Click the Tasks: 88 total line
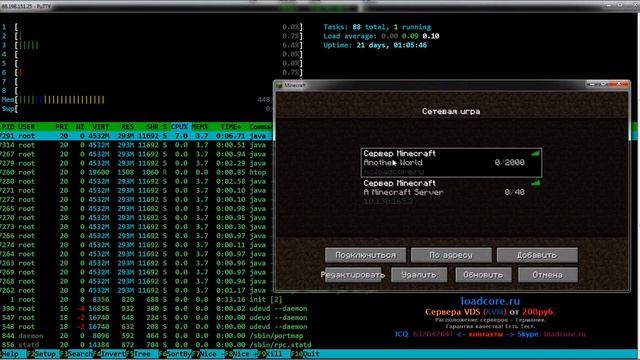This screenshot has height=360, width=640. click(377, 27)
